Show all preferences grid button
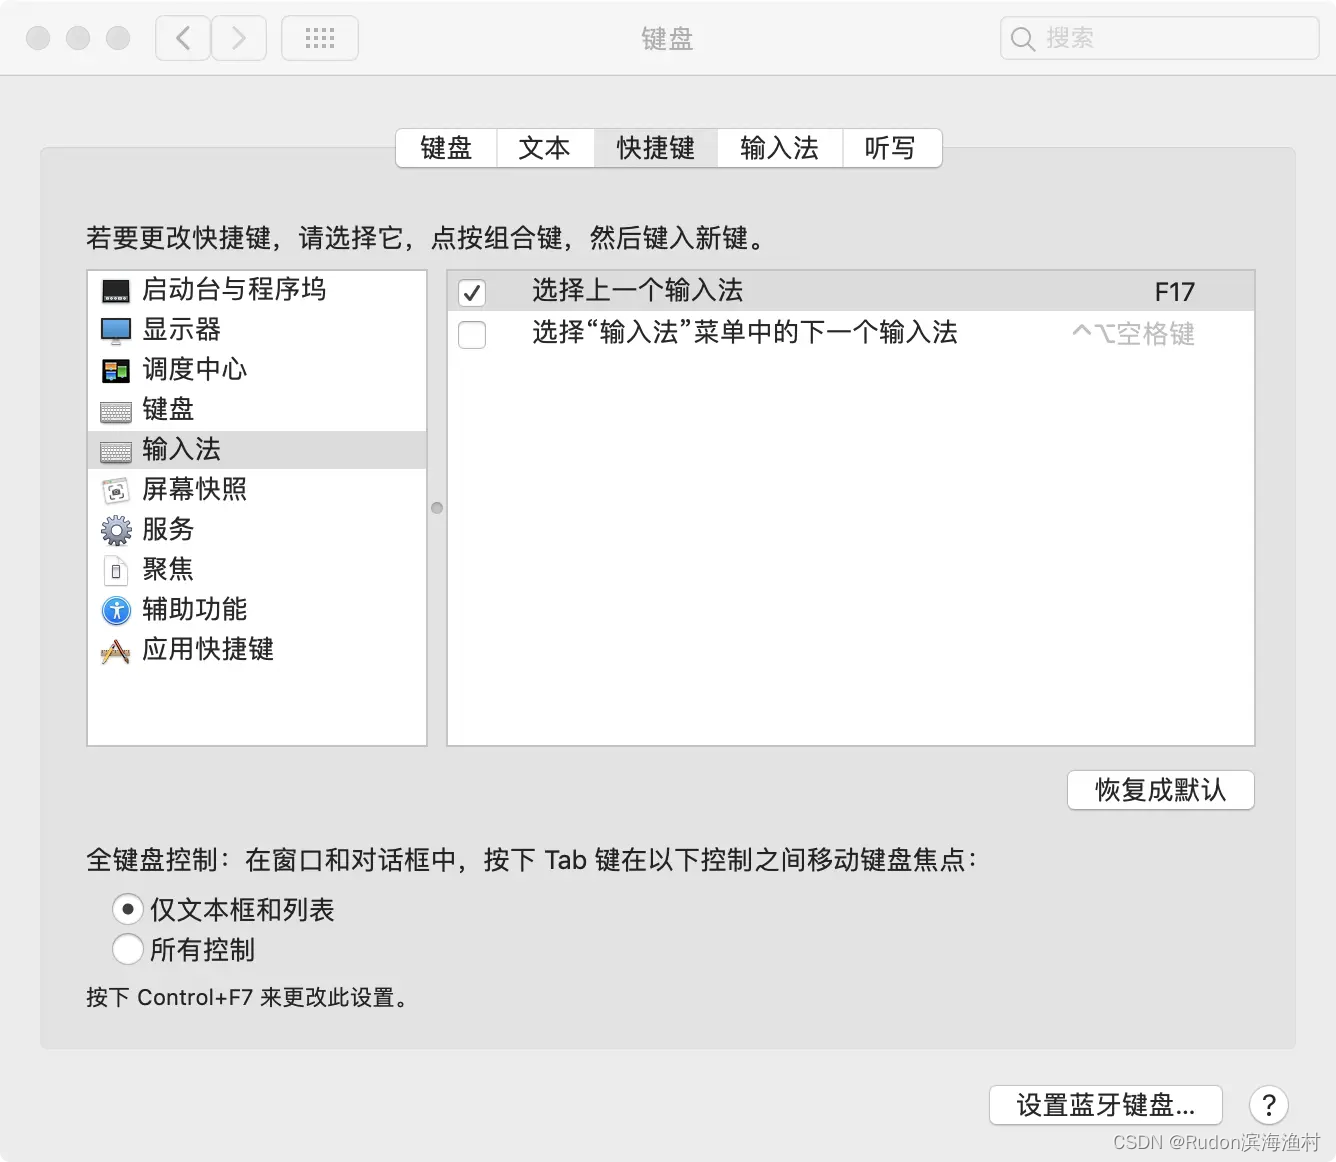Screen dimensions: 1336x1162 (x=320, y=38)
